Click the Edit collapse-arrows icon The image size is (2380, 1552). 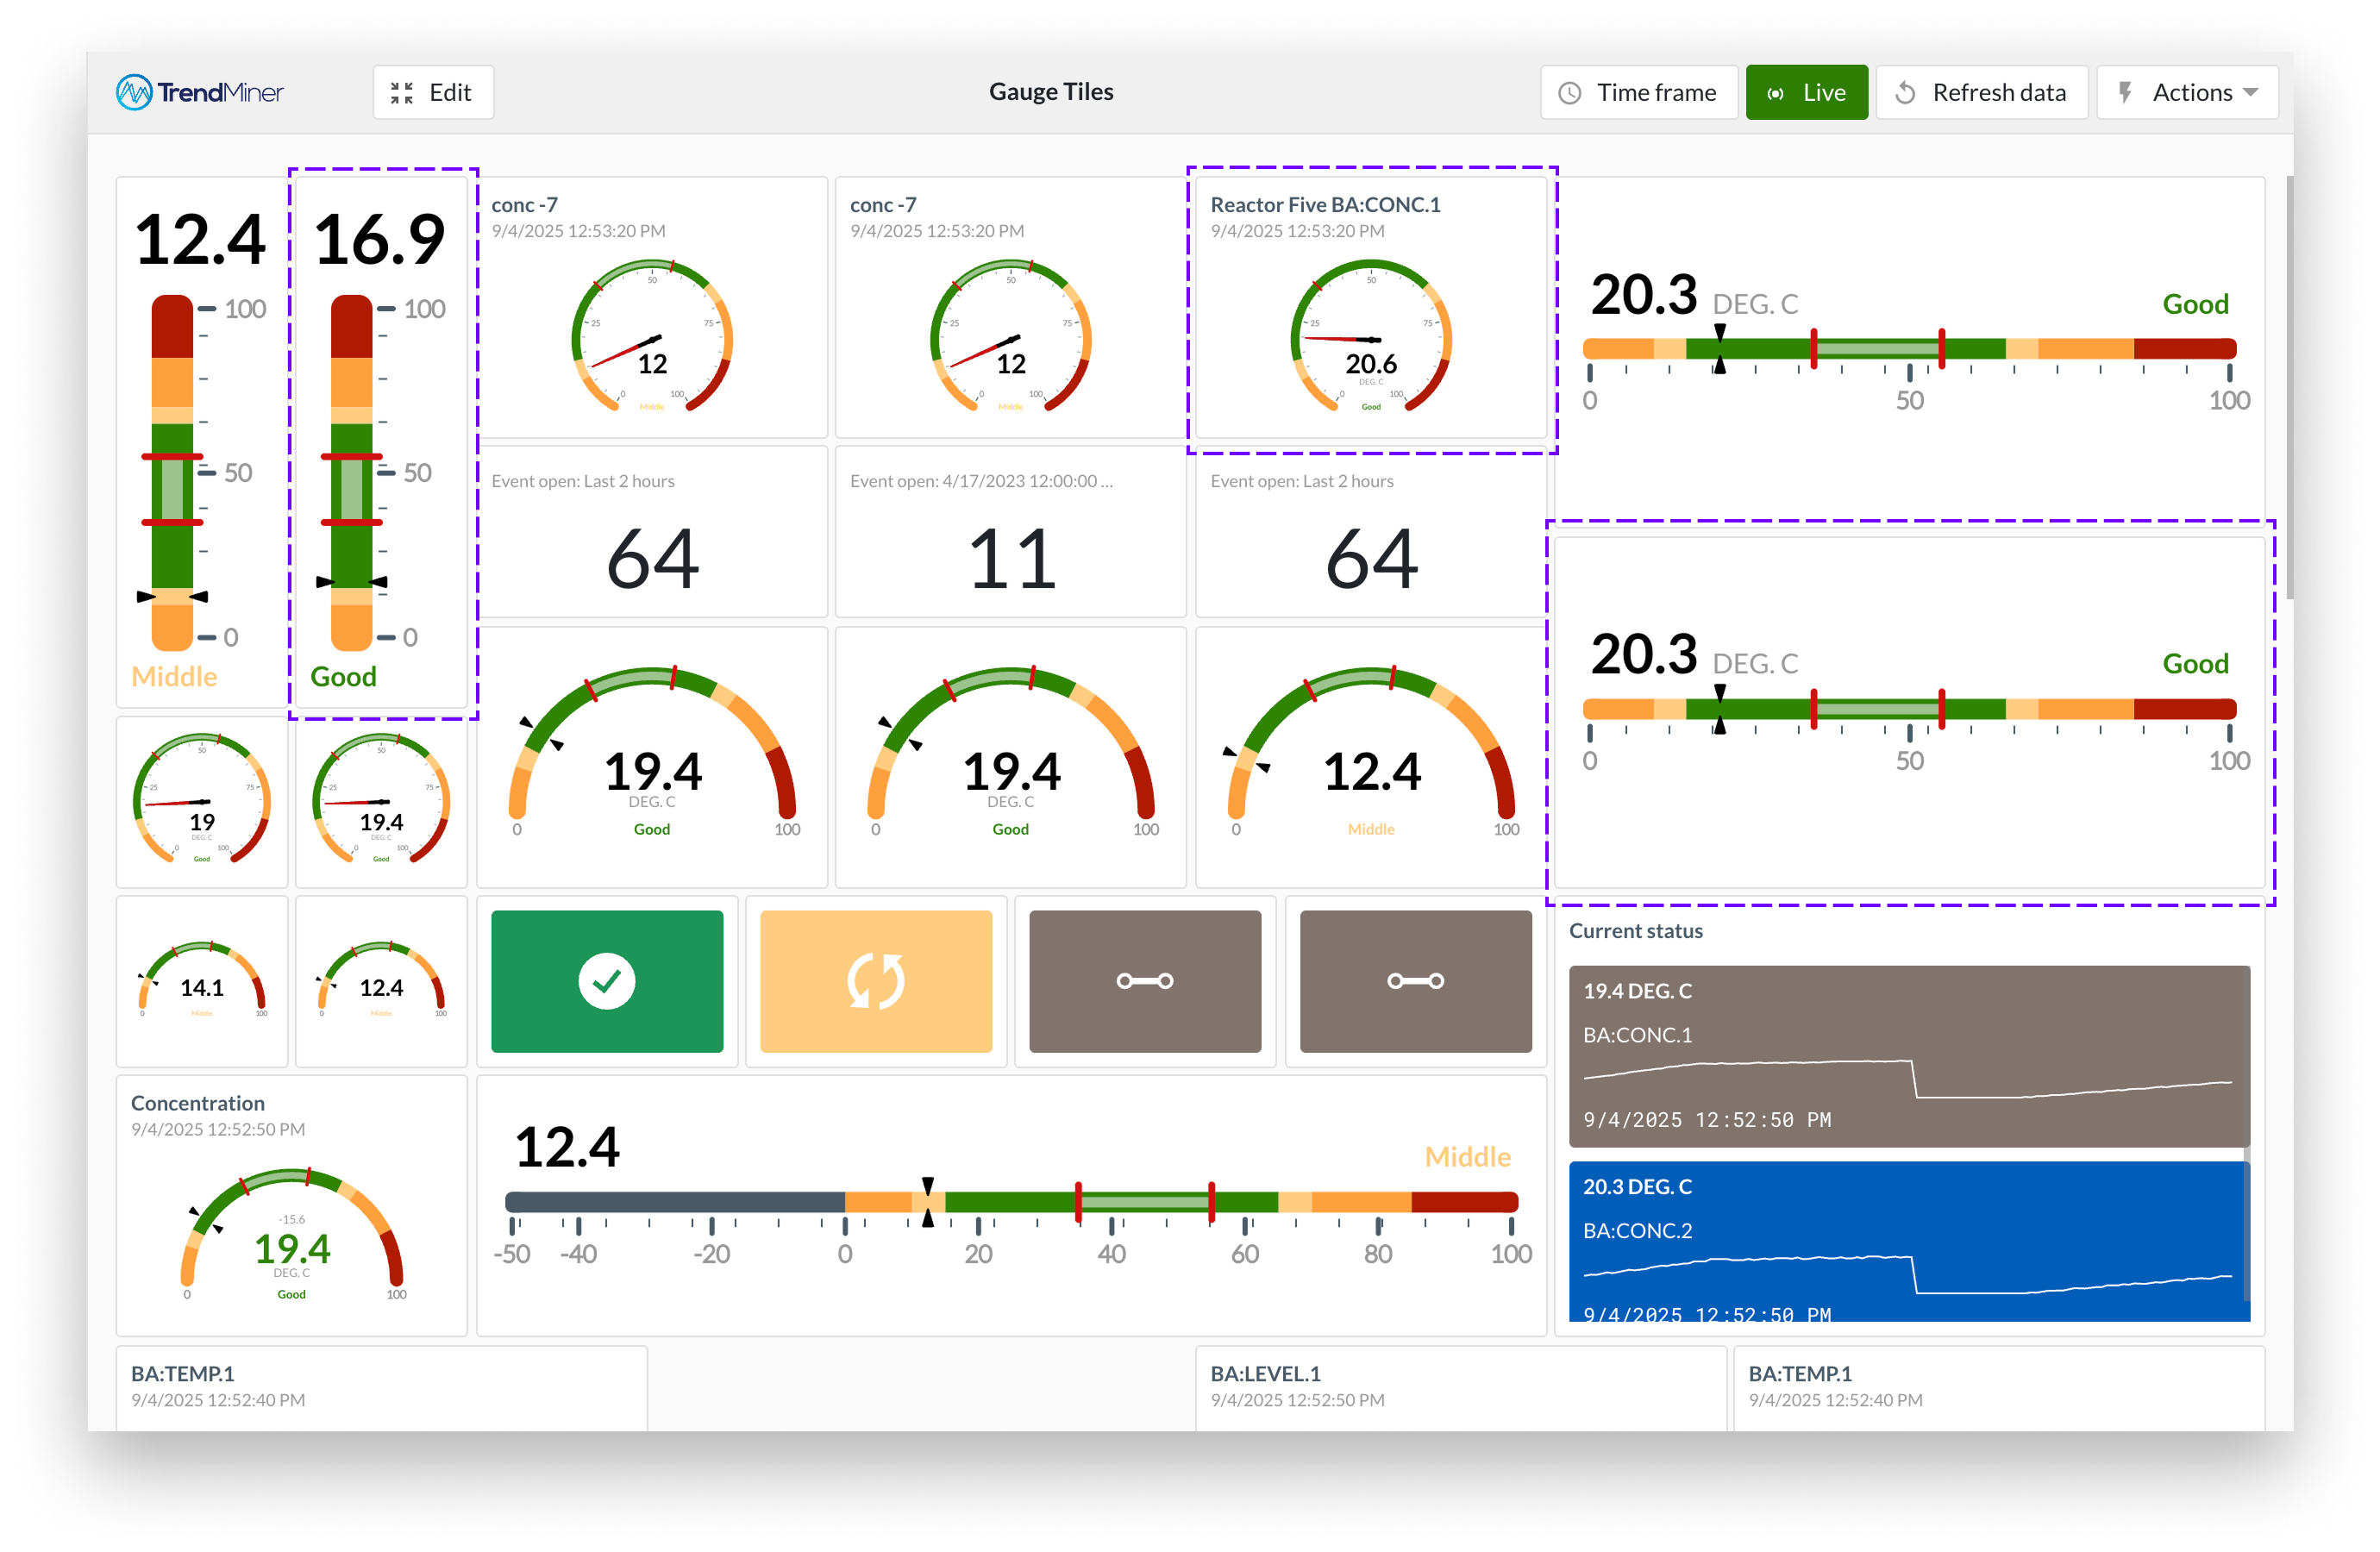(x=402, y=93)
